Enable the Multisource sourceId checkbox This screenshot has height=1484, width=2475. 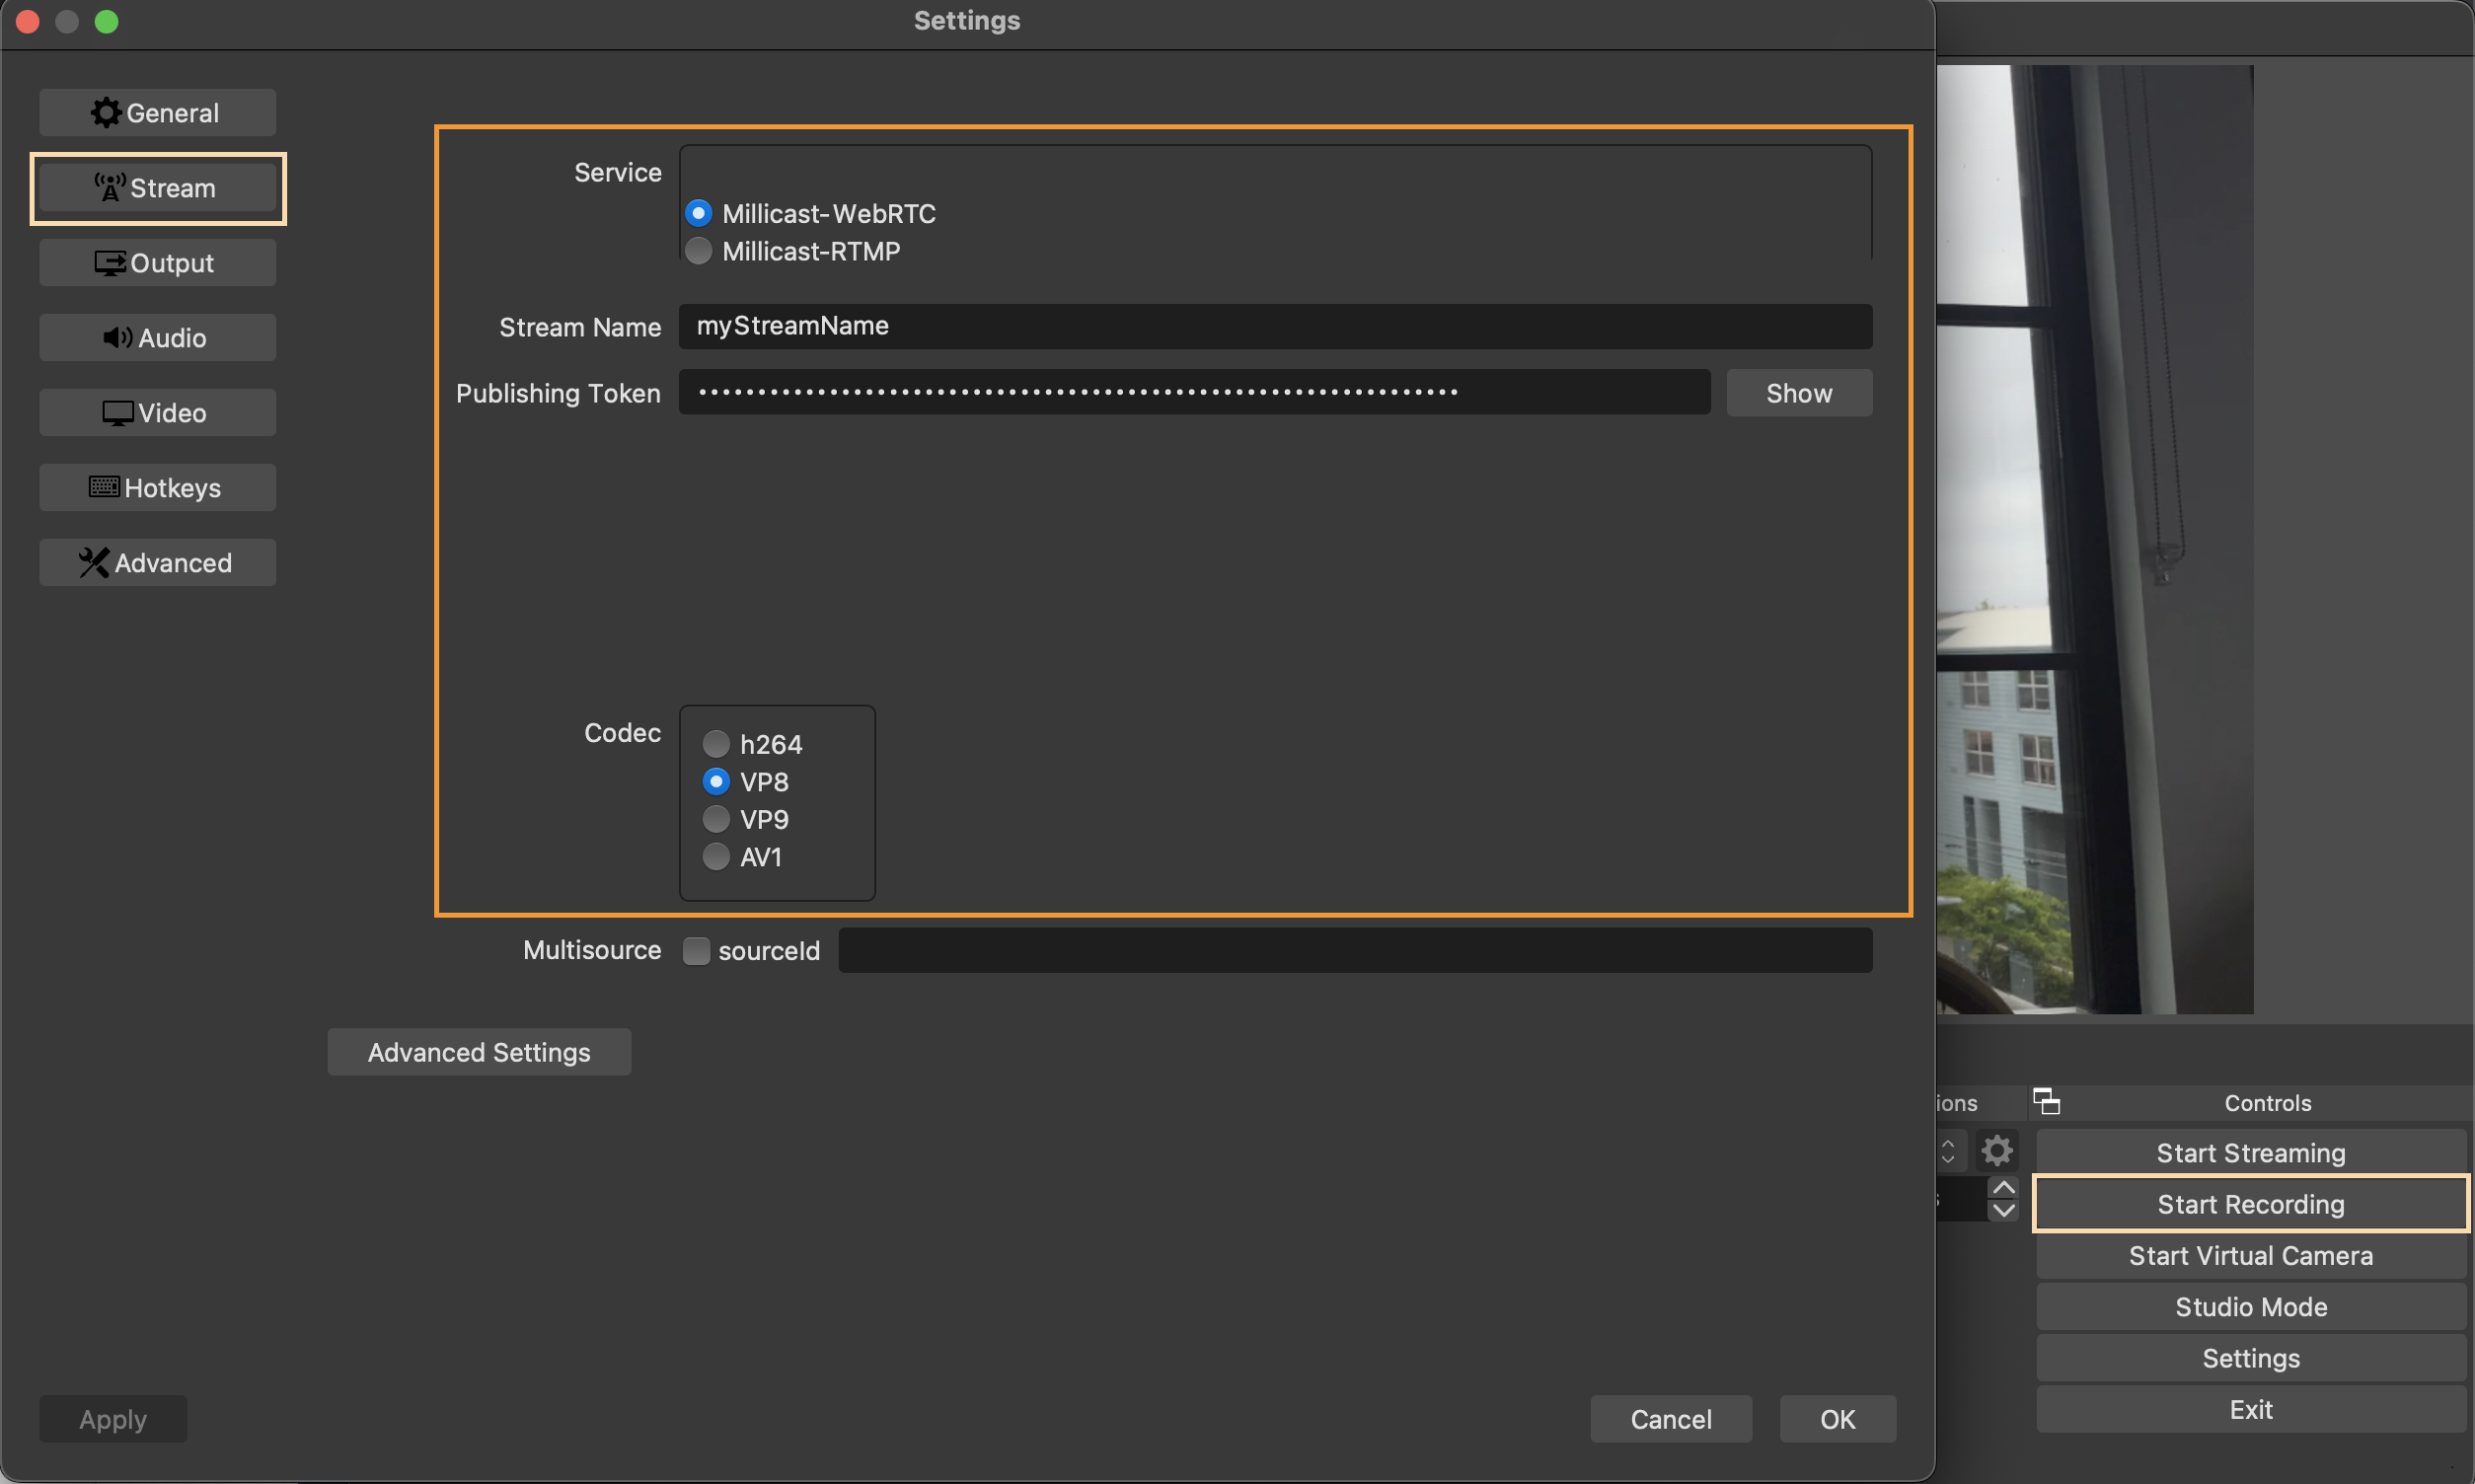696,950
